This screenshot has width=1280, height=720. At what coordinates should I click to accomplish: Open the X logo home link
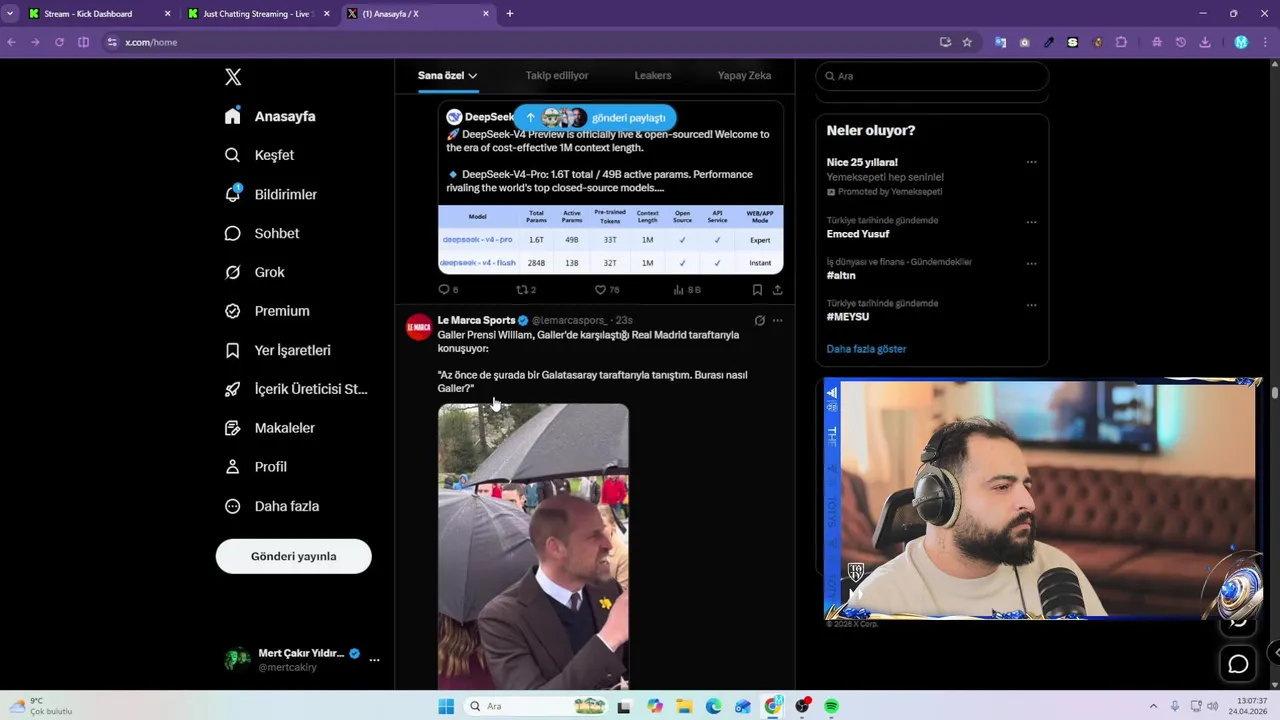[x=233, y=77]
